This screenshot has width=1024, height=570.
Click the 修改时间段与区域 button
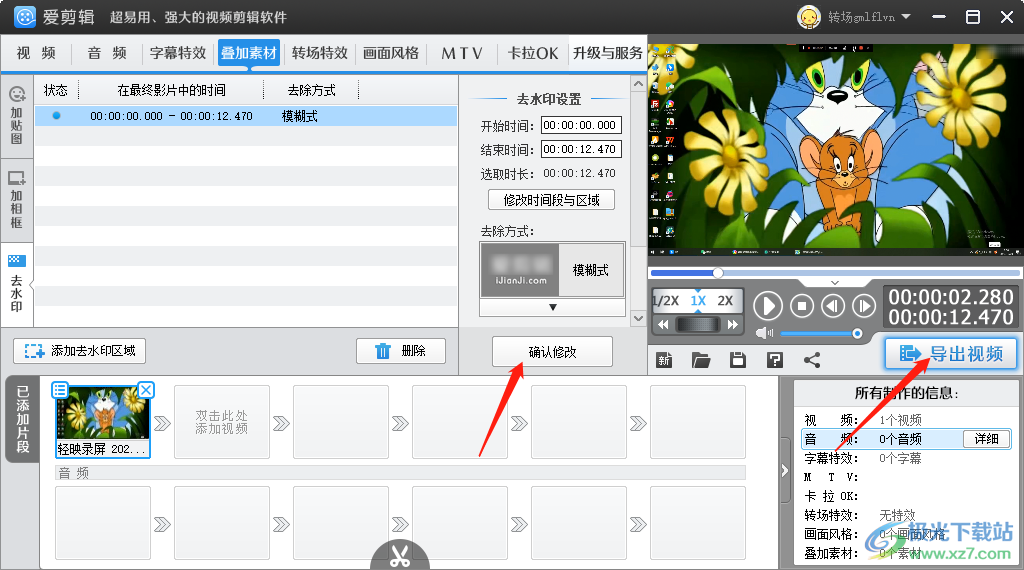tap(551, 200)
